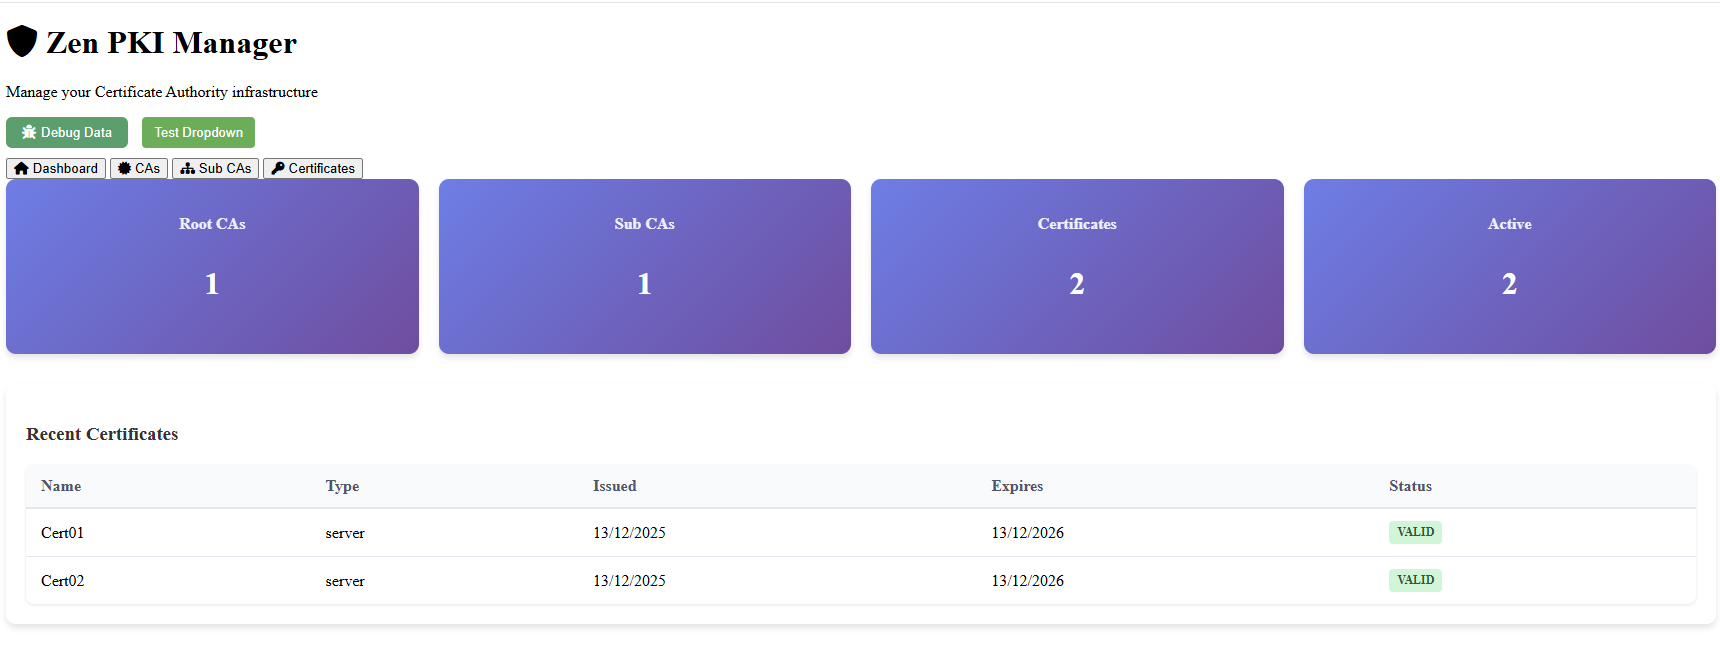This screenshot has height=651, width=1720.
Task: Open the Test Dropdown button
Action: pyautogui.click(x=198, y=132)
